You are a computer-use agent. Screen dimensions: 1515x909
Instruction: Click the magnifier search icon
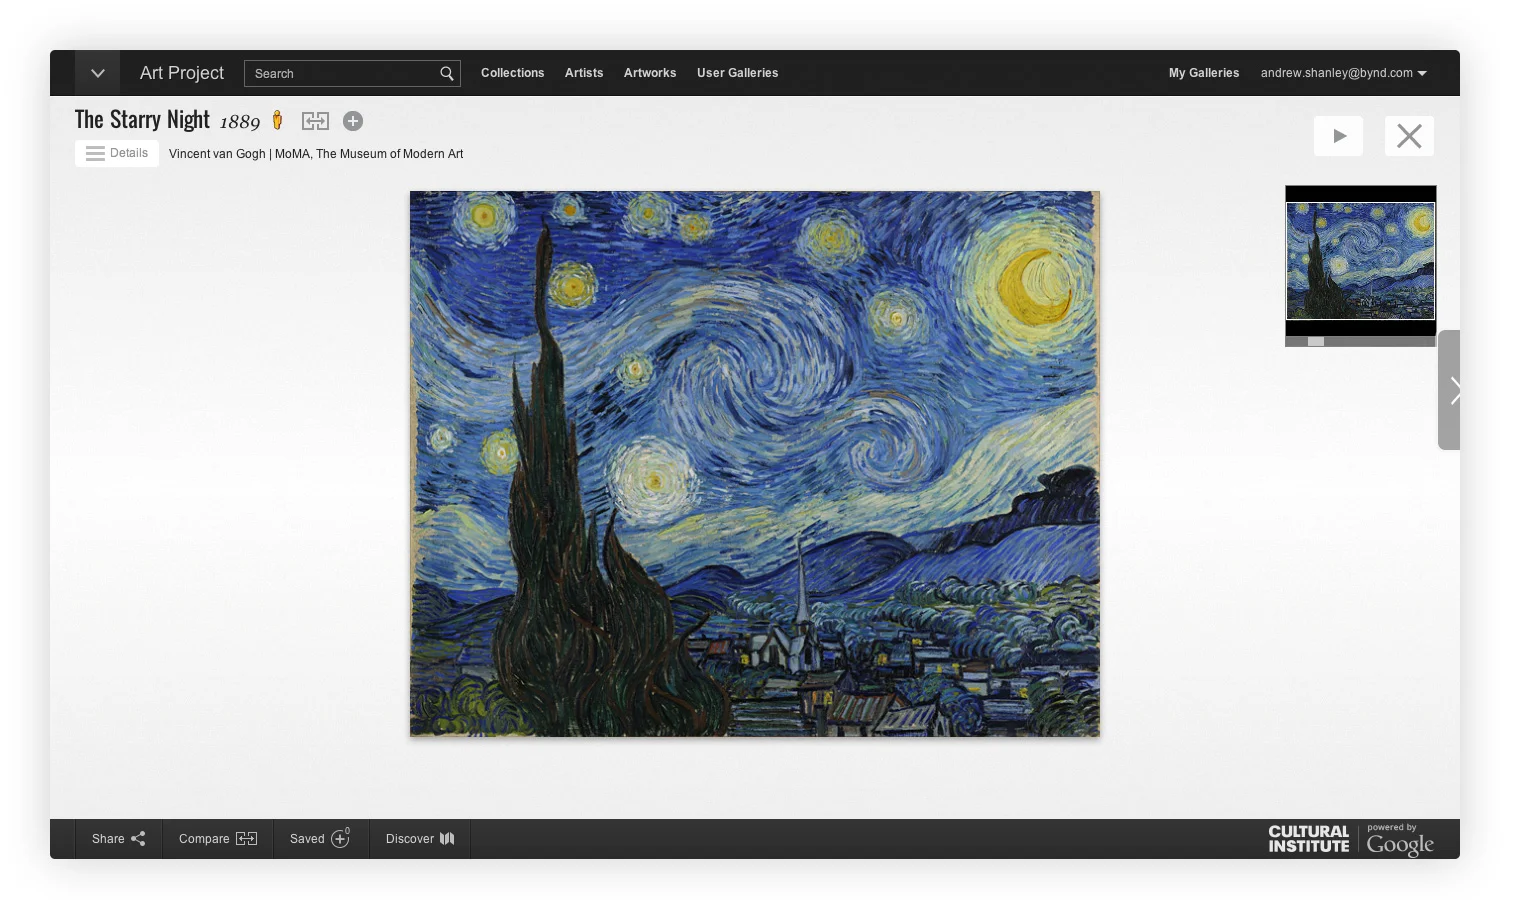(447, 73)
